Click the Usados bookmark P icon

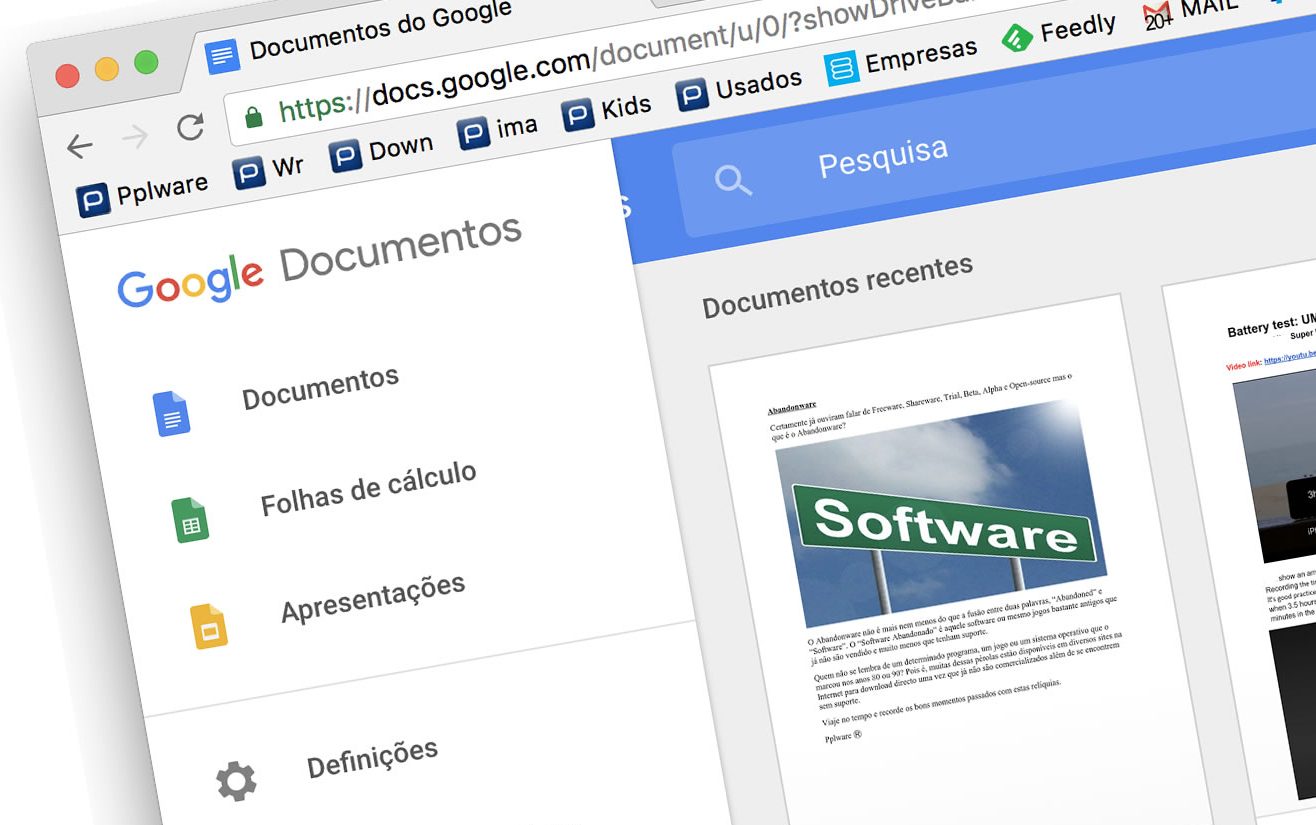coord(692,95)
